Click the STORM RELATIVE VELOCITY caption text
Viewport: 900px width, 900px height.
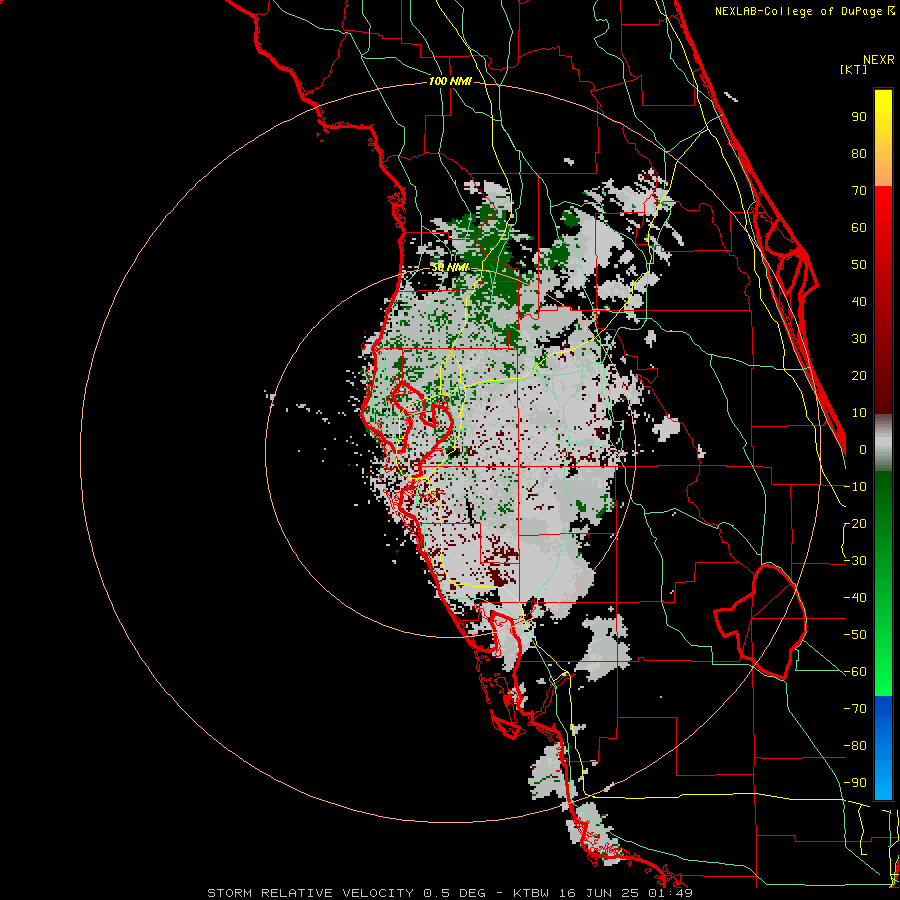click(x=310, y=893)
